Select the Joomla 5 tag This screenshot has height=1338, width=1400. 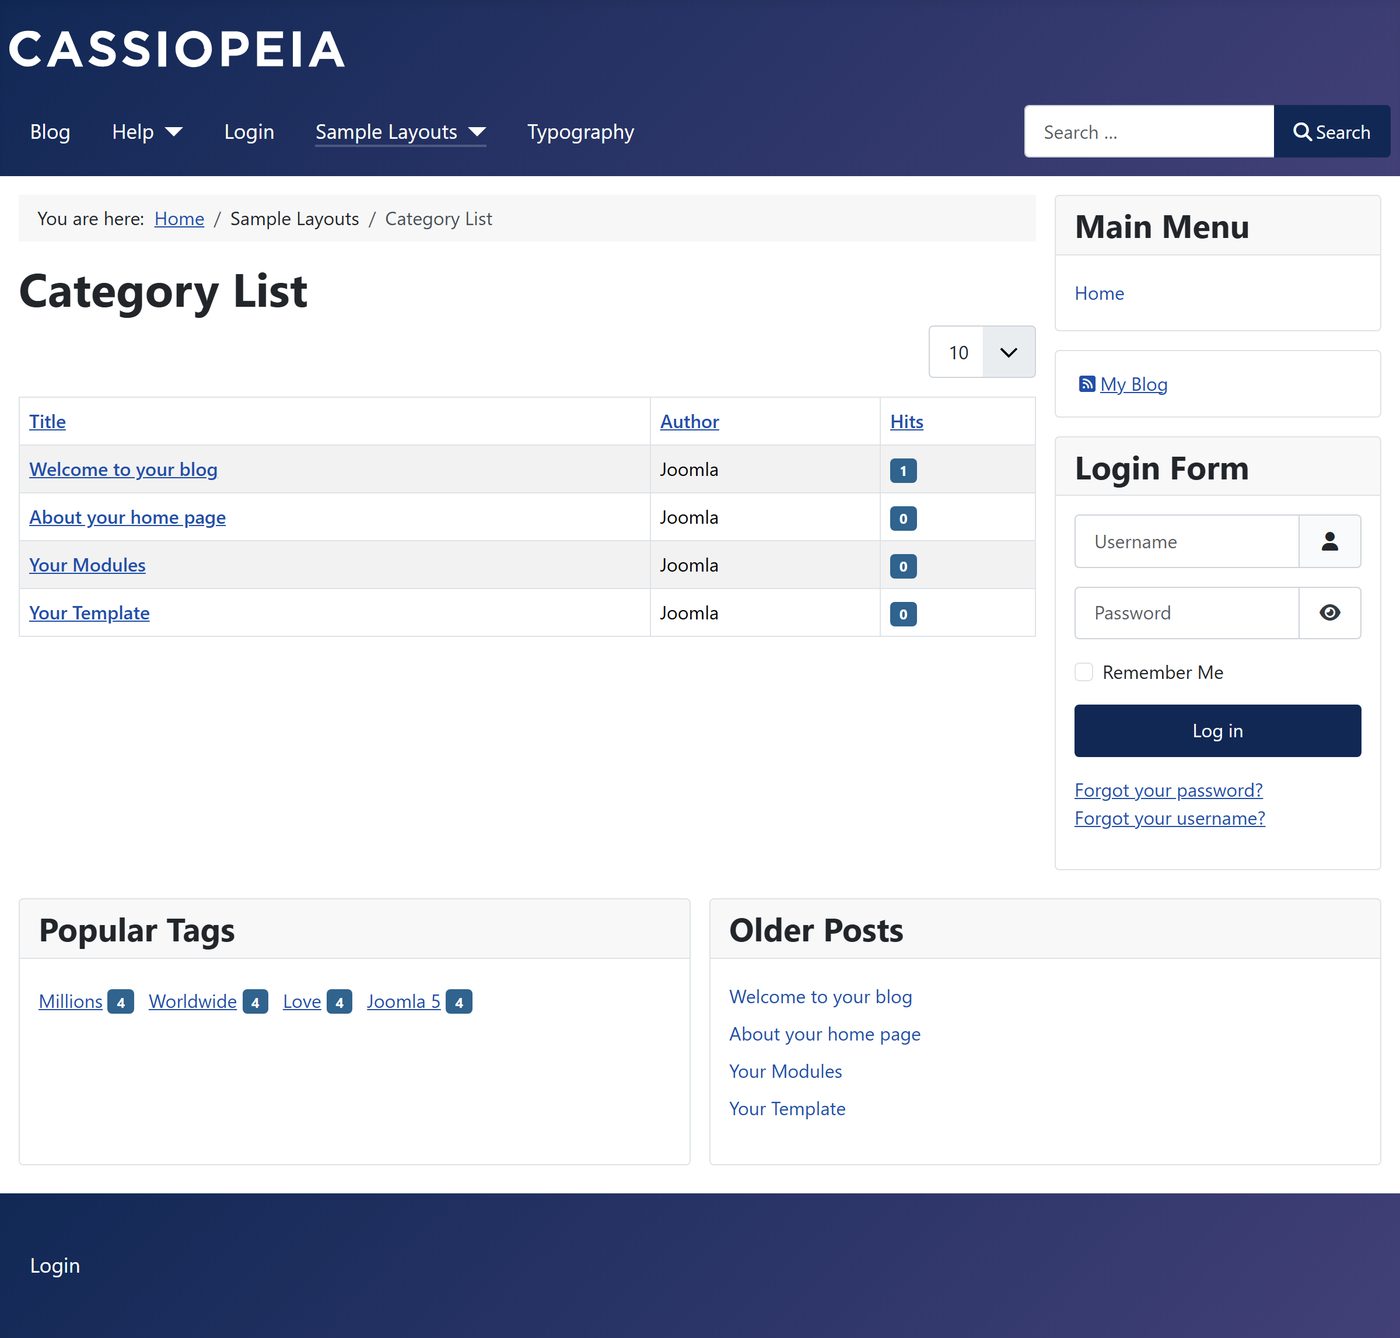point(403,1001)
